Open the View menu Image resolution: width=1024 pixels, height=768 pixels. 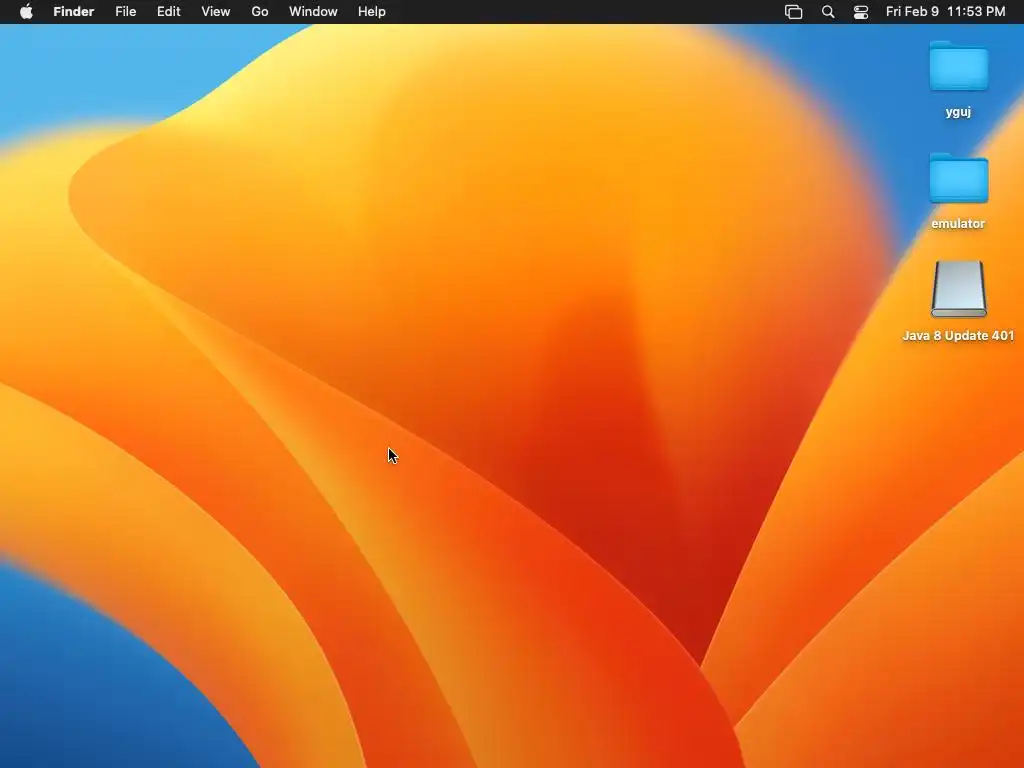click(216, 12)
